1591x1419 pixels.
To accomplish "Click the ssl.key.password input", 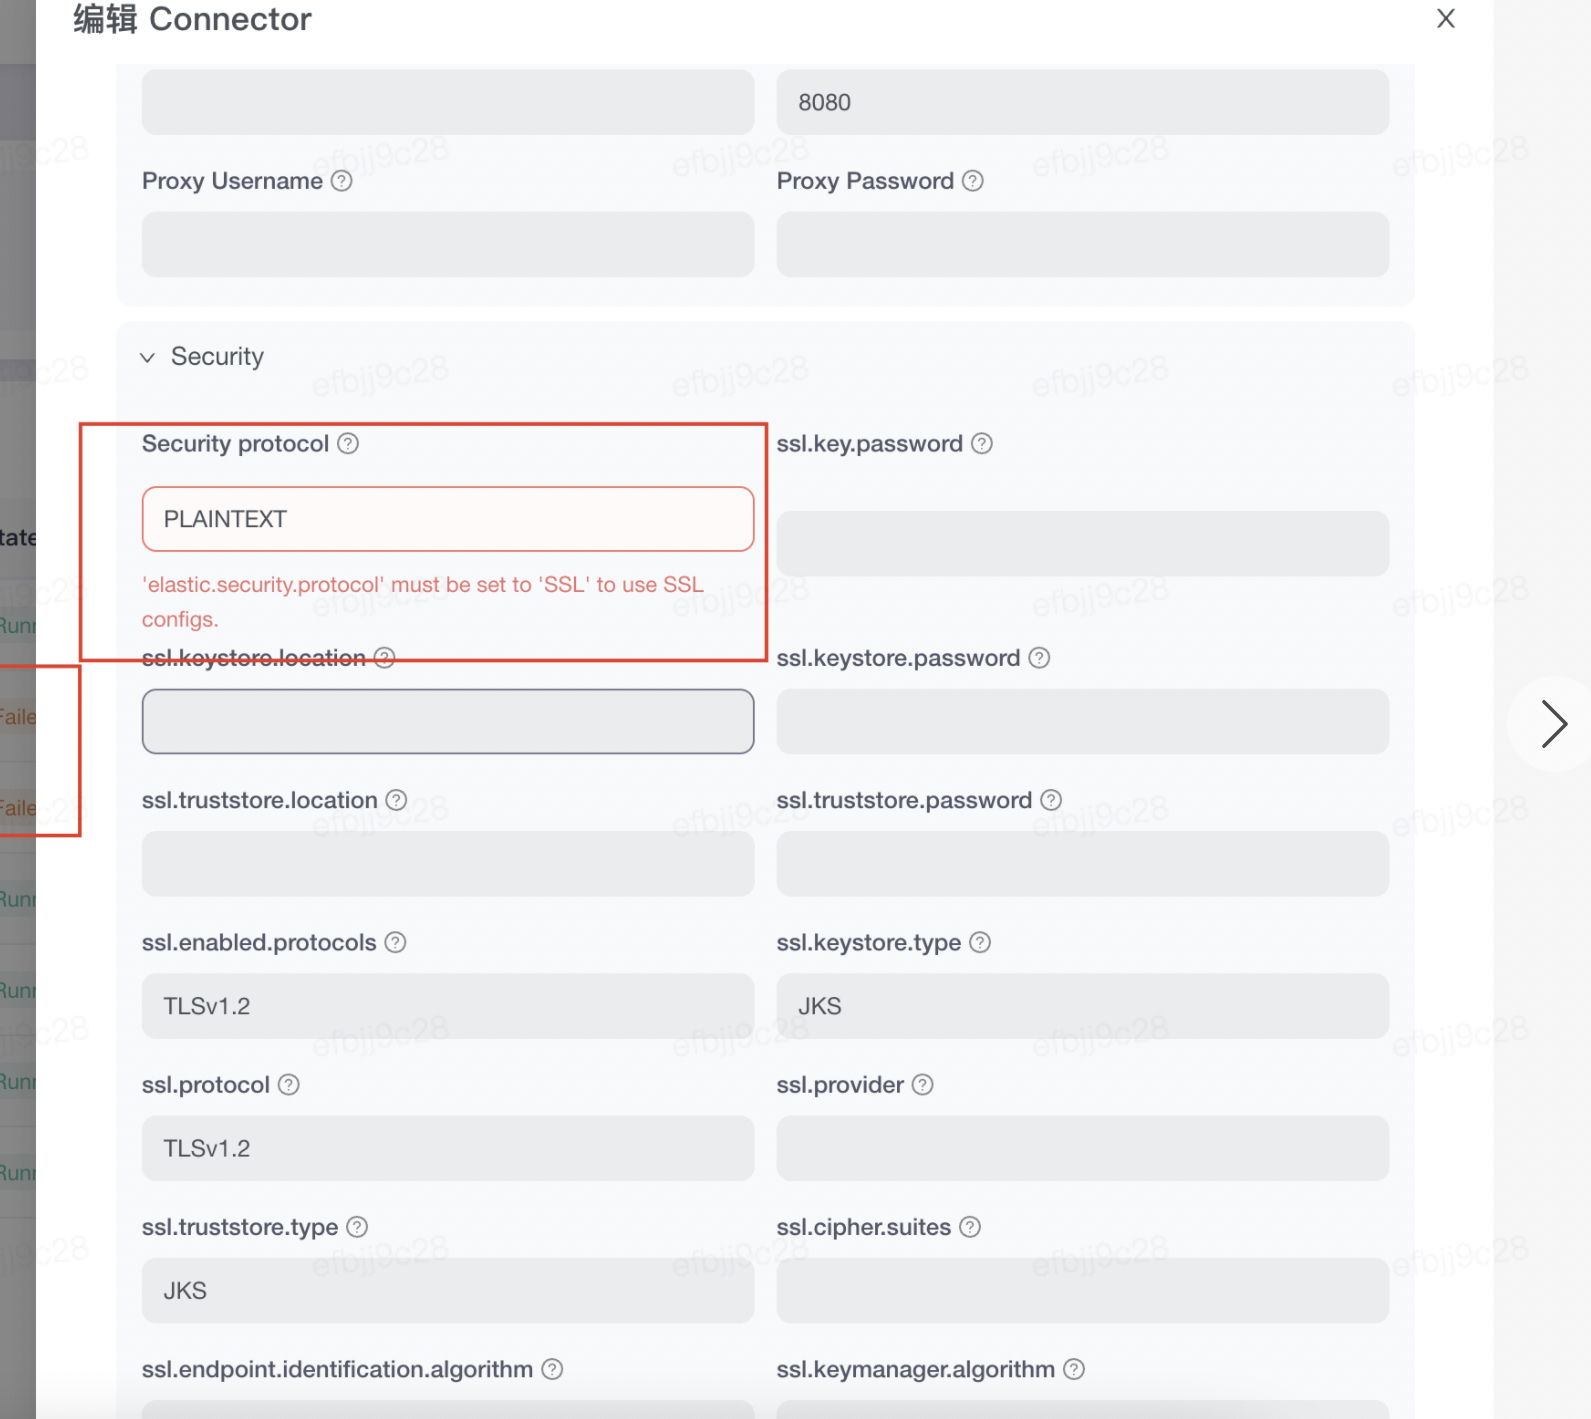I will [x=1082, y=543].
